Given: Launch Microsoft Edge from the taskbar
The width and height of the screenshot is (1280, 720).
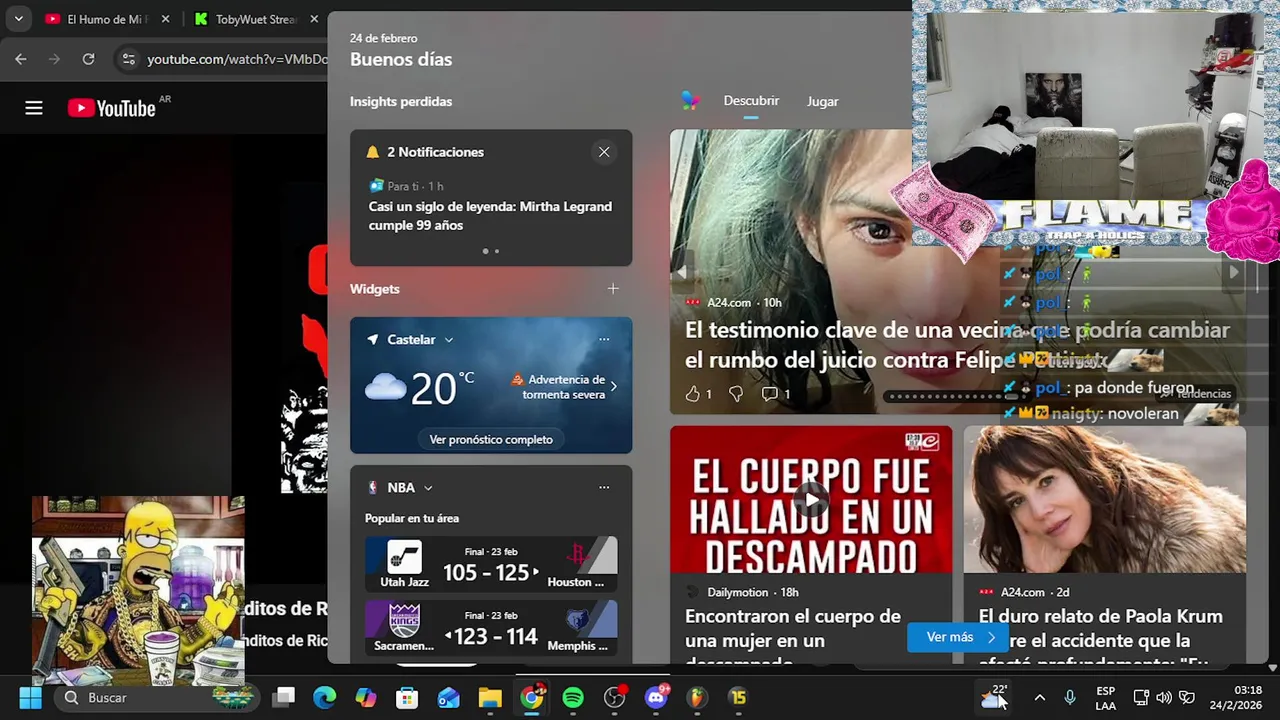Looking at the screenshot, I should [x=325, y=697].
